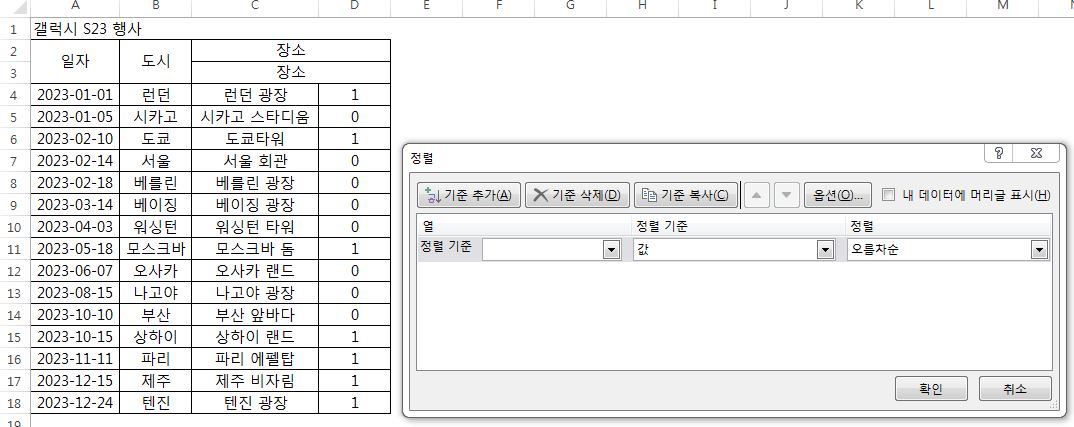
Task: Click the date cell 2023-08-15
Action: click(x=75, y=293)
